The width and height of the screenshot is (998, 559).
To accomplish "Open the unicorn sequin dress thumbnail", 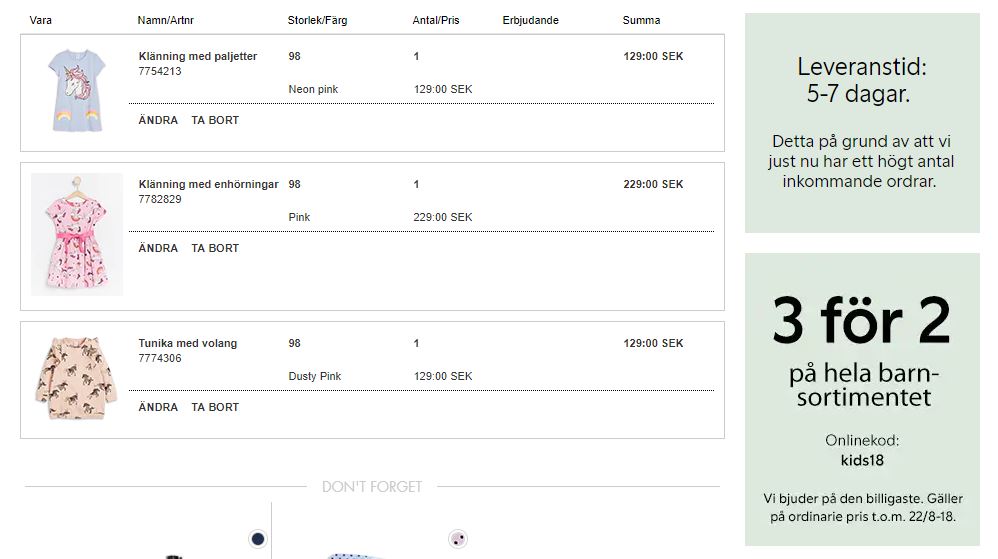I will click(x=77, y=90).
